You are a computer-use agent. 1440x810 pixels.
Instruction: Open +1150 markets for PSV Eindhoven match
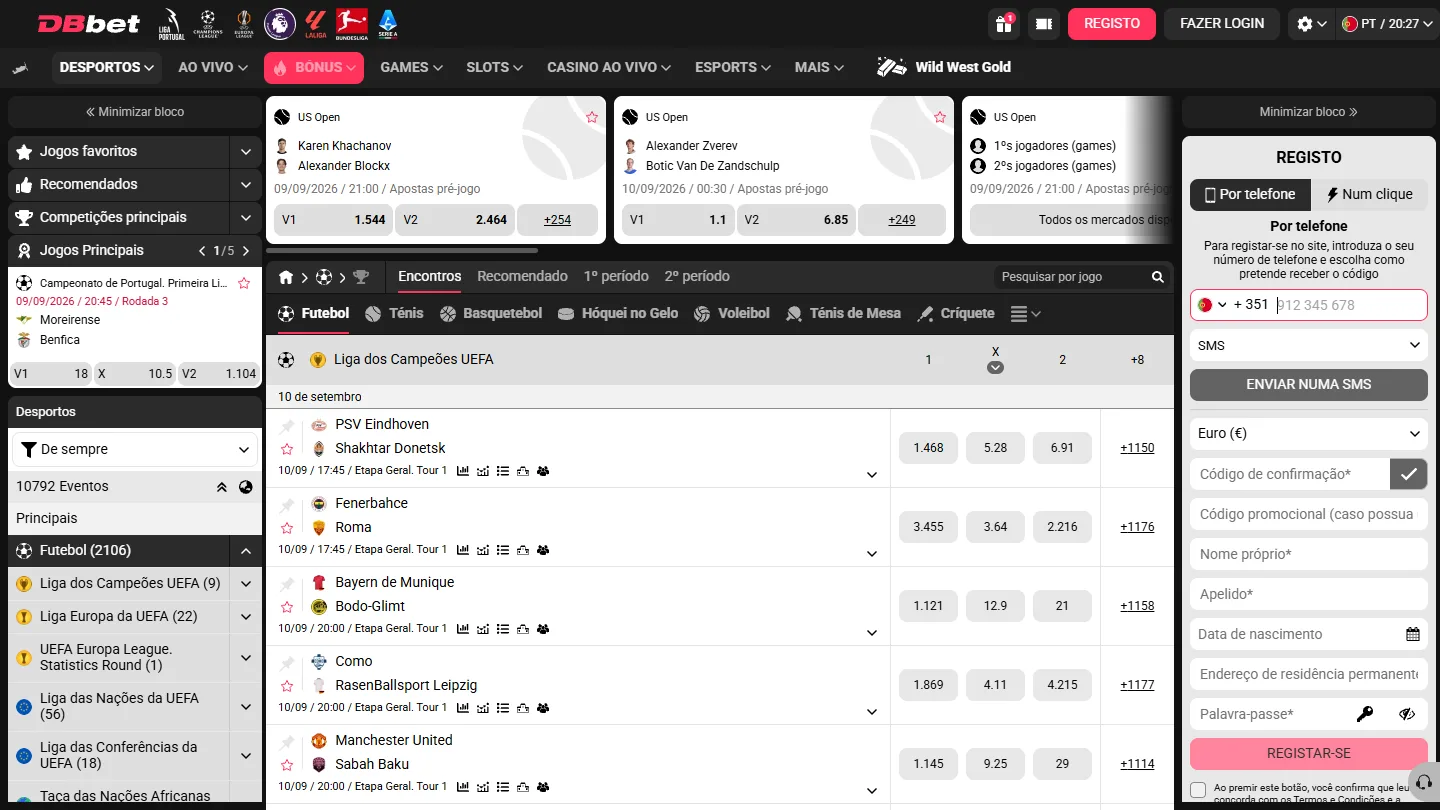1137,448
